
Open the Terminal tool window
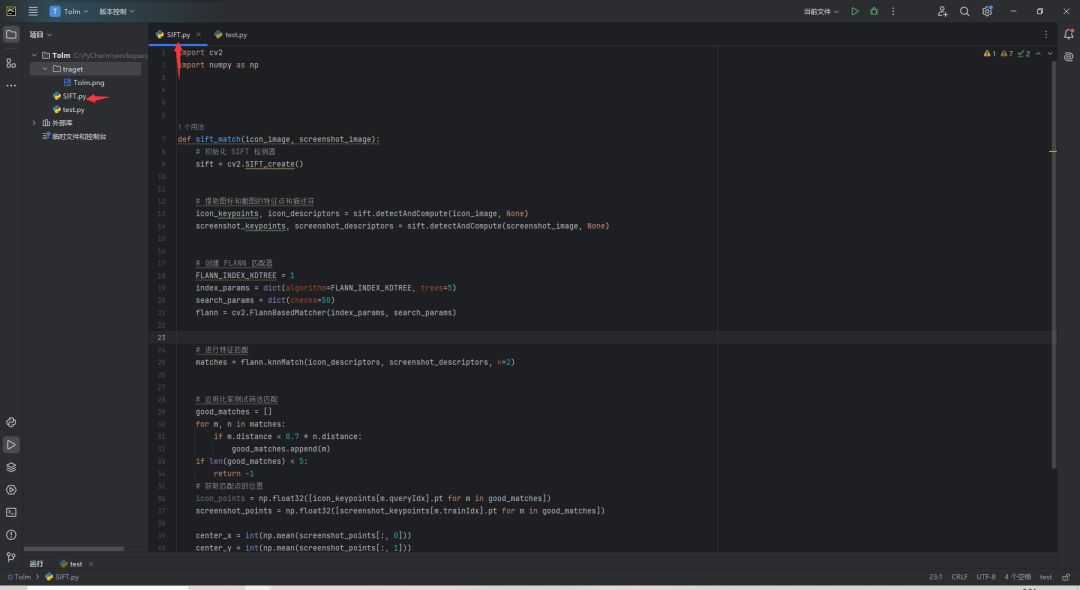click(x=11, y=512)
